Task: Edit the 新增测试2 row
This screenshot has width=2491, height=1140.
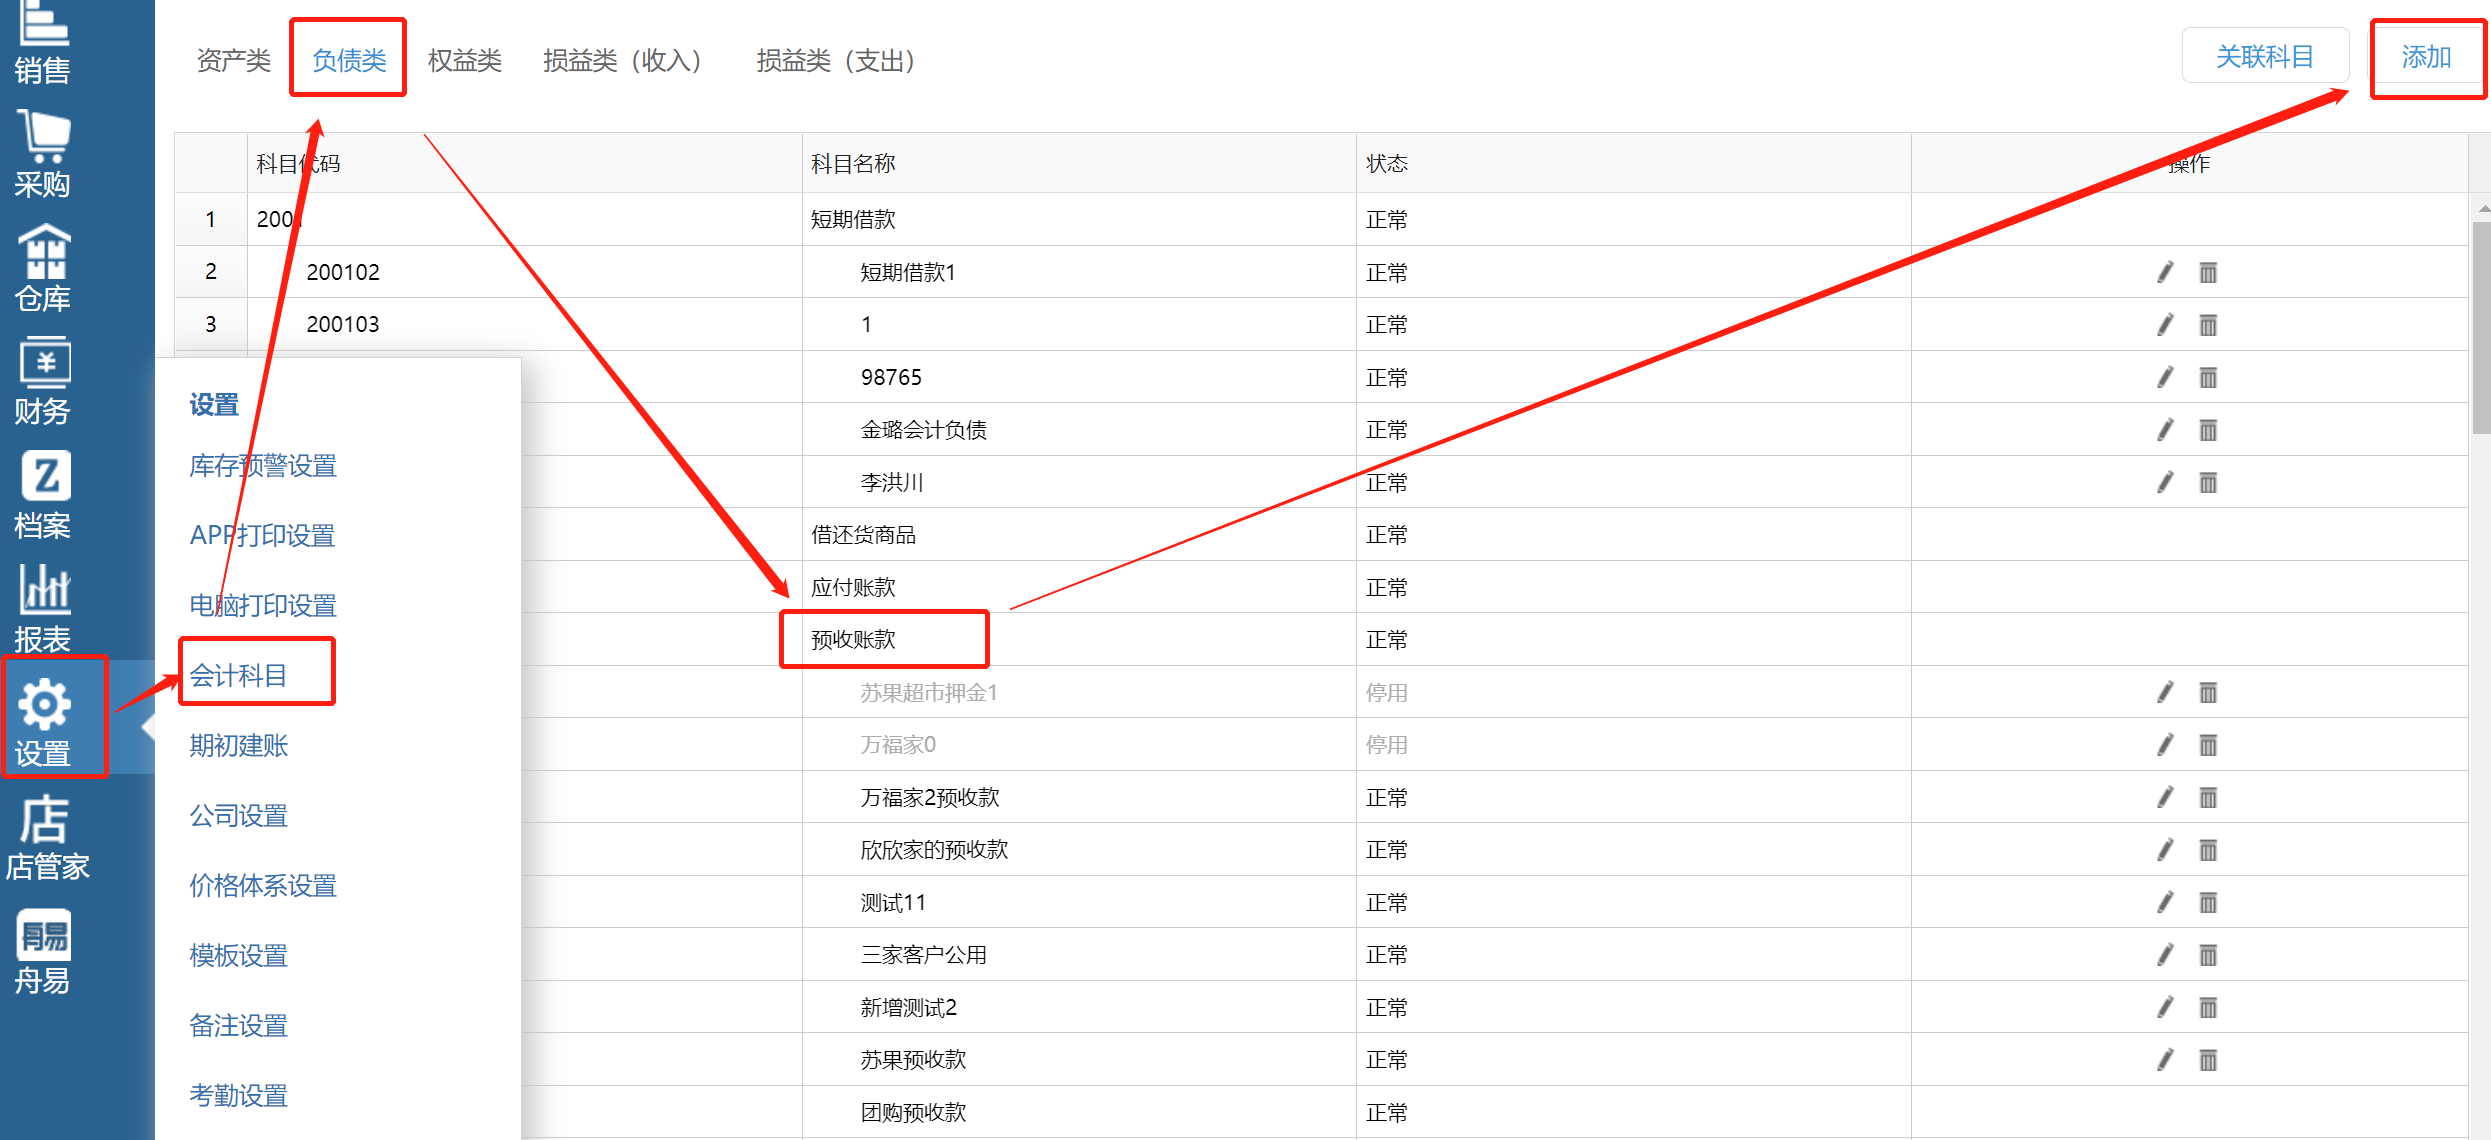Action: click(x=2165, y=1007)
